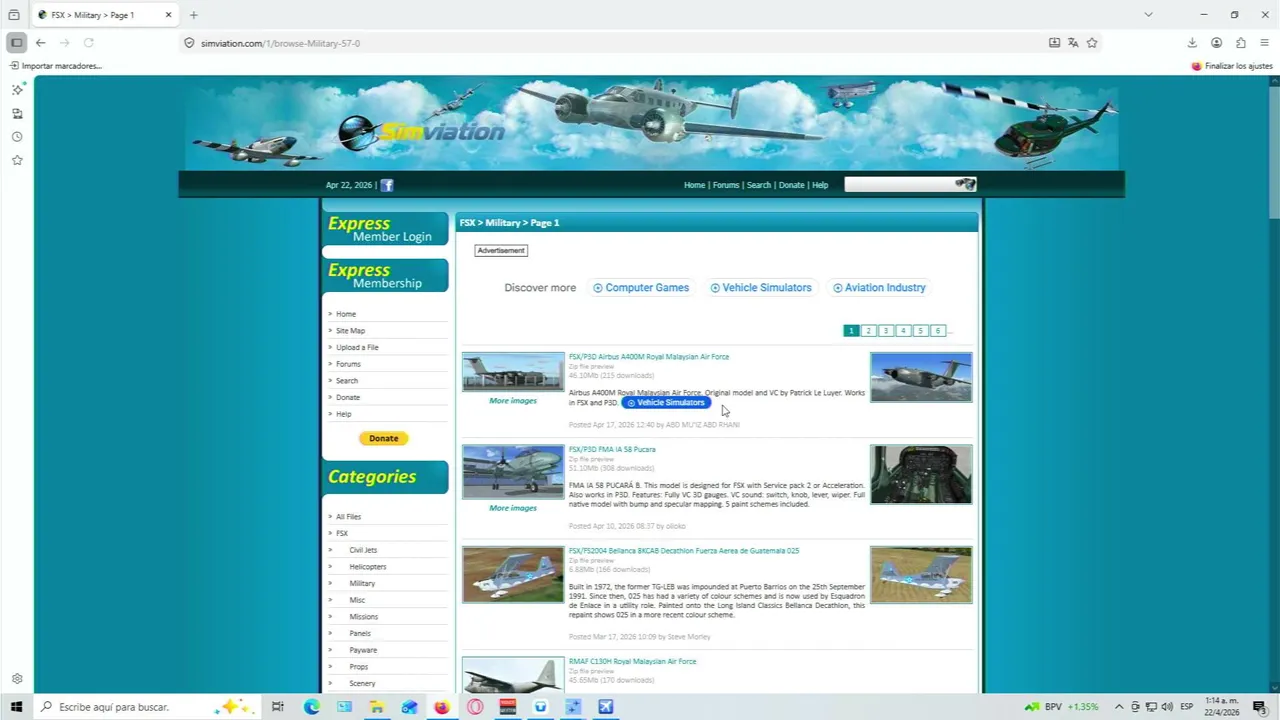Show hidden system tray icons
1280x720 pixels.
[1119, 707]
